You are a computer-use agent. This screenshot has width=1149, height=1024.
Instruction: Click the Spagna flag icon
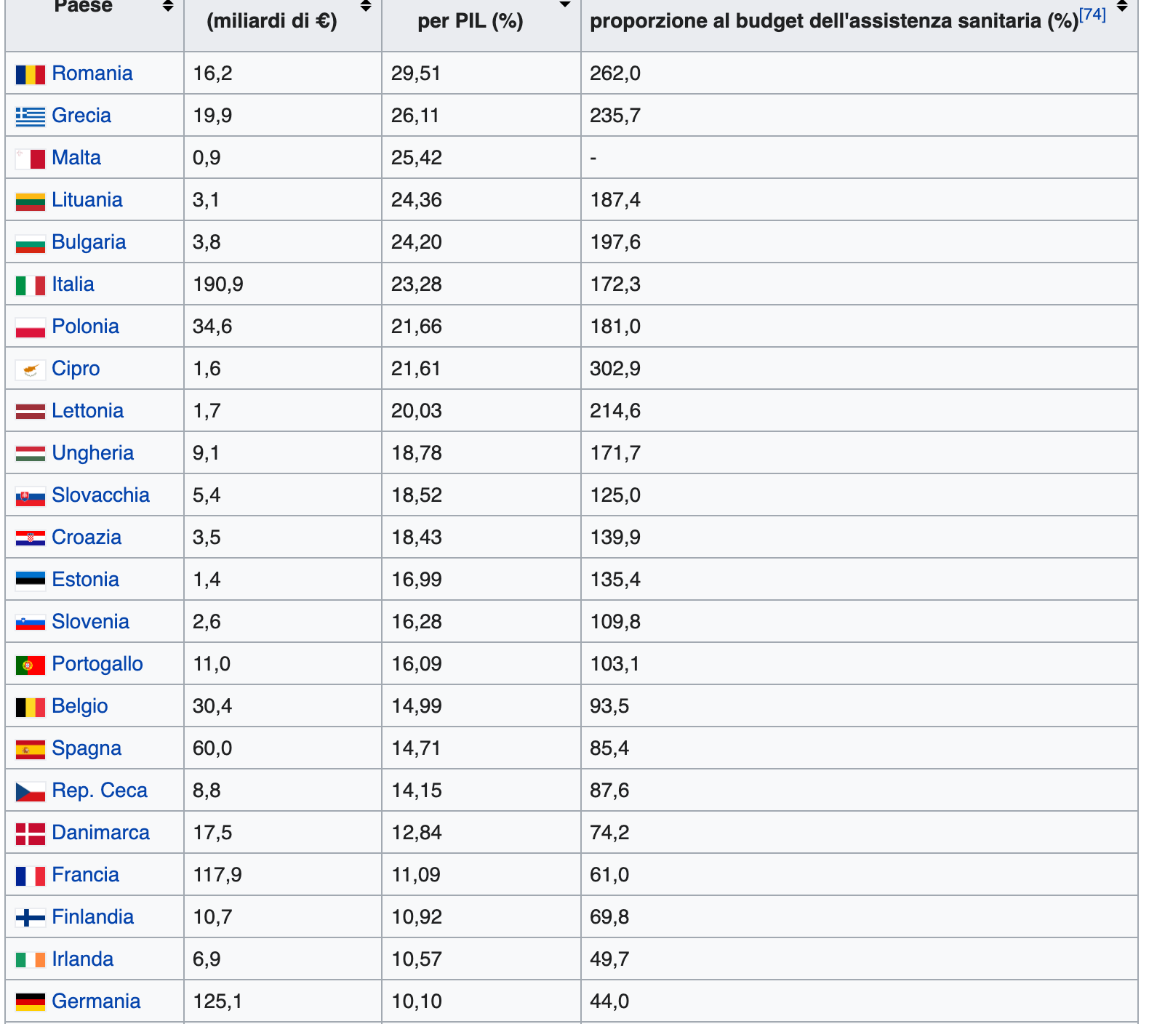(x=30, y=749)
